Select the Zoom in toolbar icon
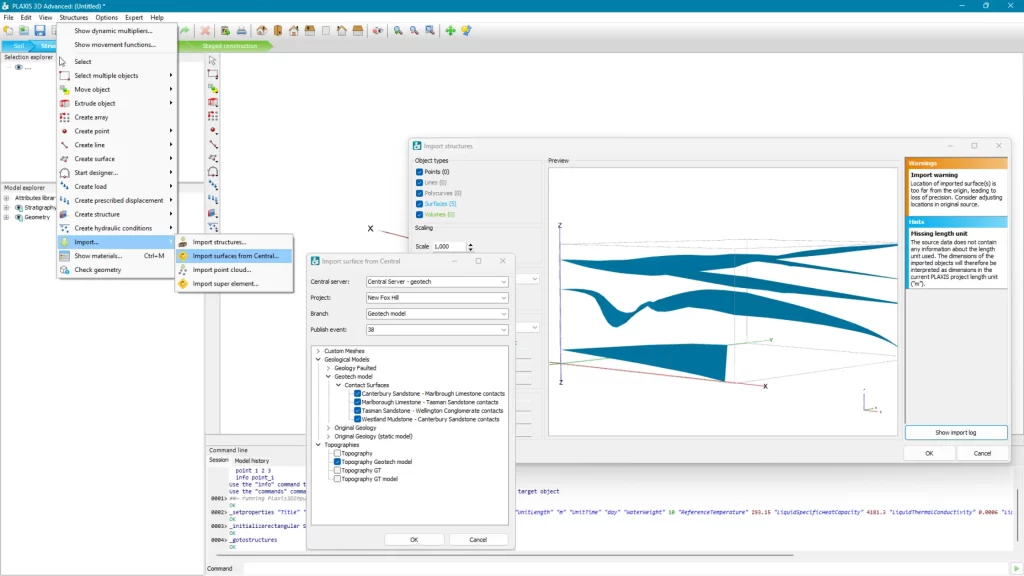Image resolution: width=1024 pixels, height=576 pixels. click(398, 31)
